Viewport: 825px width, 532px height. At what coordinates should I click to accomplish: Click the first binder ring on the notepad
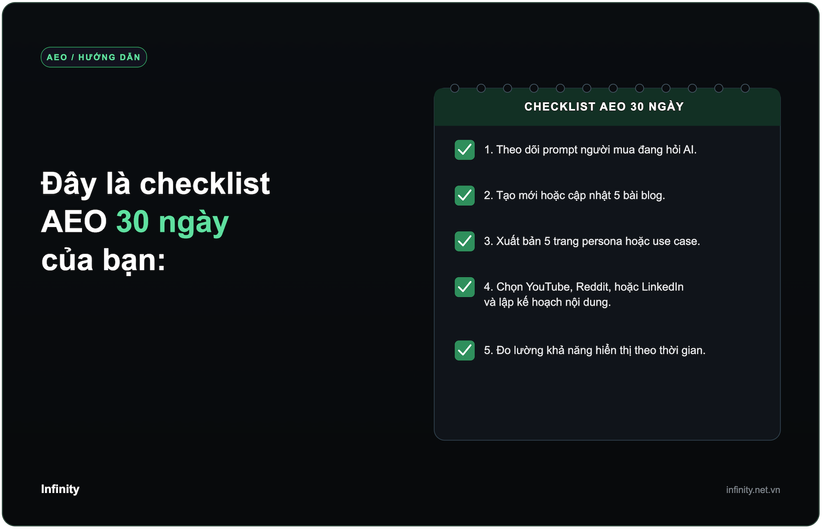point(455,88)
